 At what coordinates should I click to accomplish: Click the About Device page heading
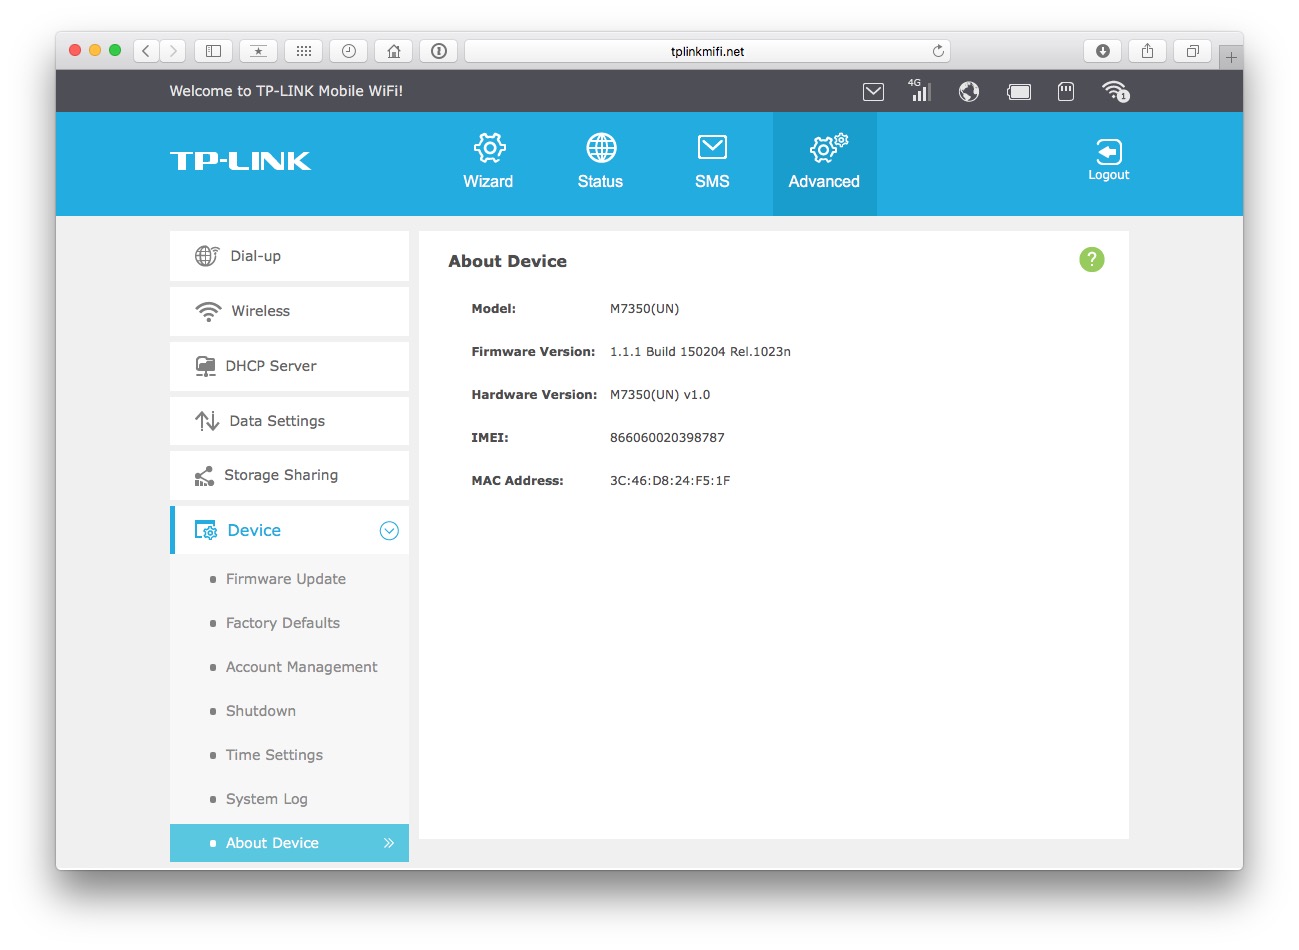508,261
